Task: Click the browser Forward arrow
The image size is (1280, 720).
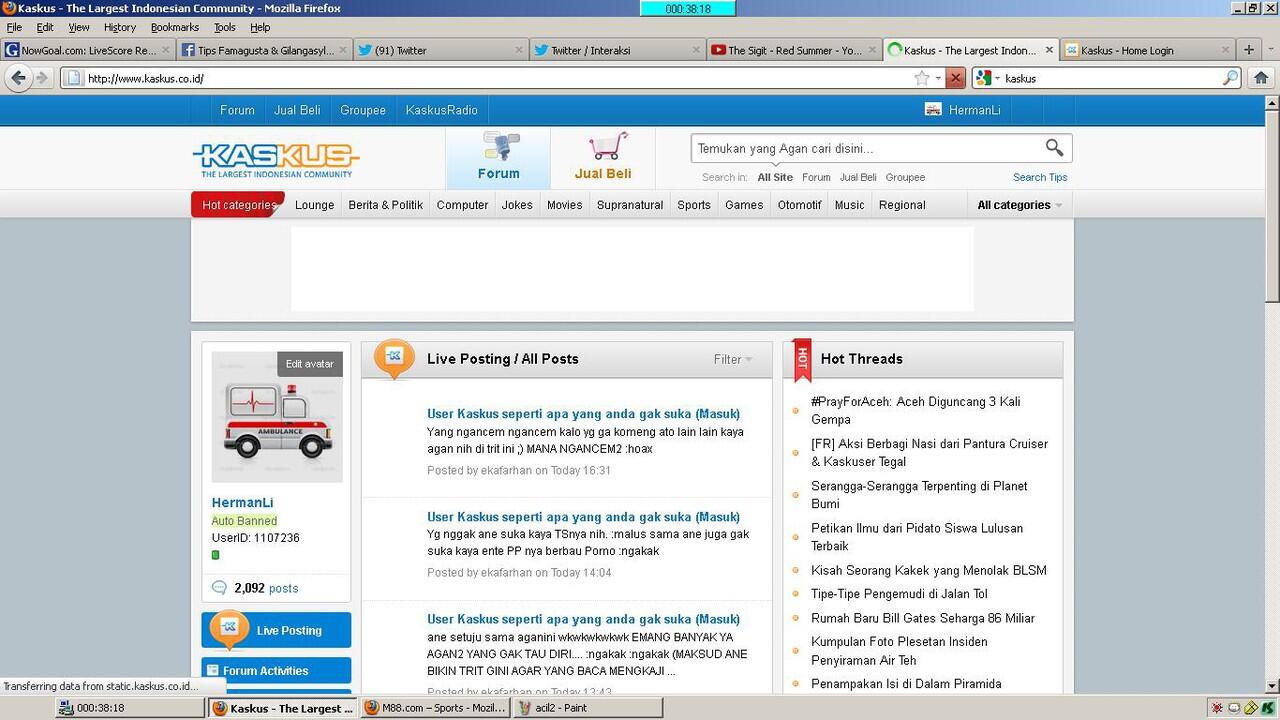Action: [x=42, y=78]
